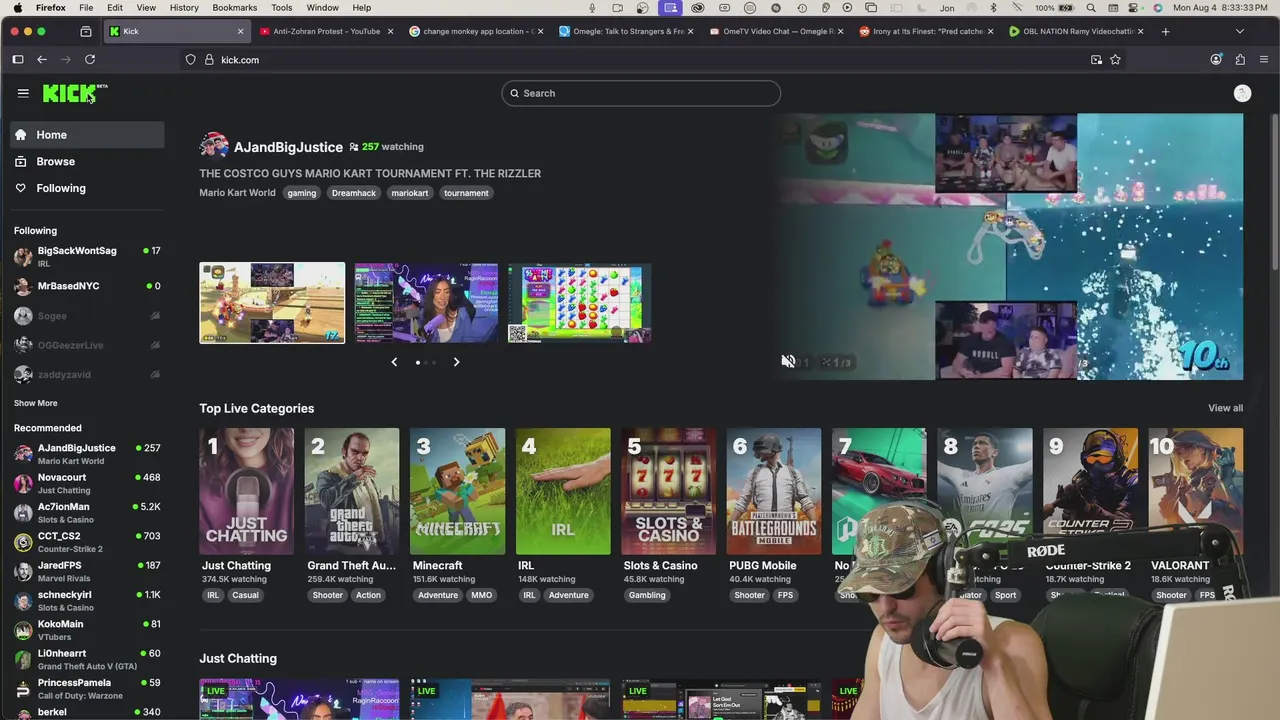Click the kick.com address bar
This screenshot has height=720, width=1280.
click(640, 59)
